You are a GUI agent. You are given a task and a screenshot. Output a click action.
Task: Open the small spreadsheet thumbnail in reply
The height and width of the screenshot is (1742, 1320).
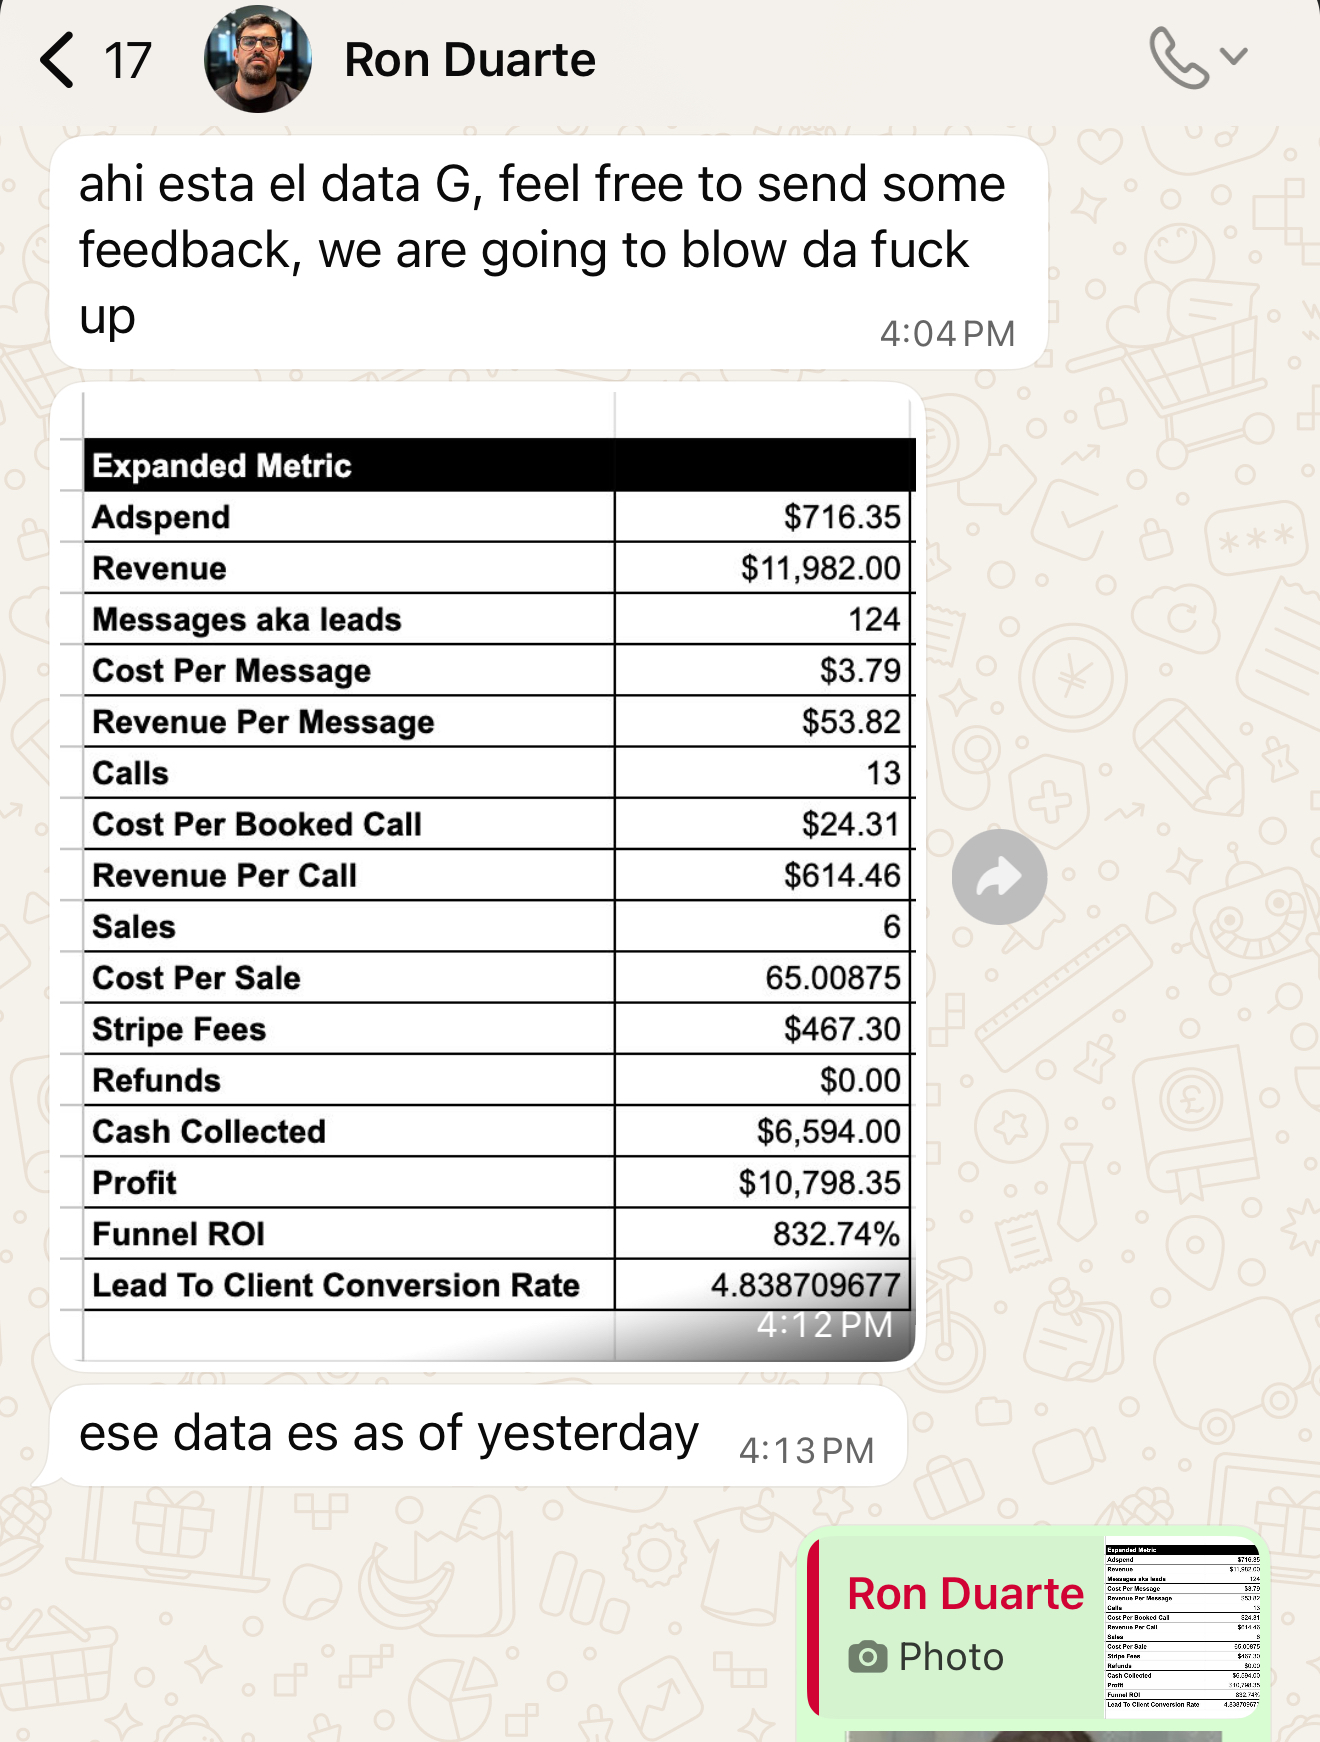pos(1182,1627)
